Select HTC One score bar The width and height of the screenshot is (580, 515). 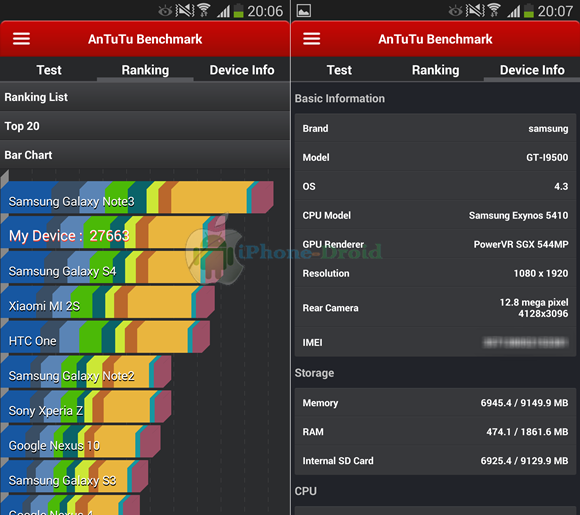105,337
